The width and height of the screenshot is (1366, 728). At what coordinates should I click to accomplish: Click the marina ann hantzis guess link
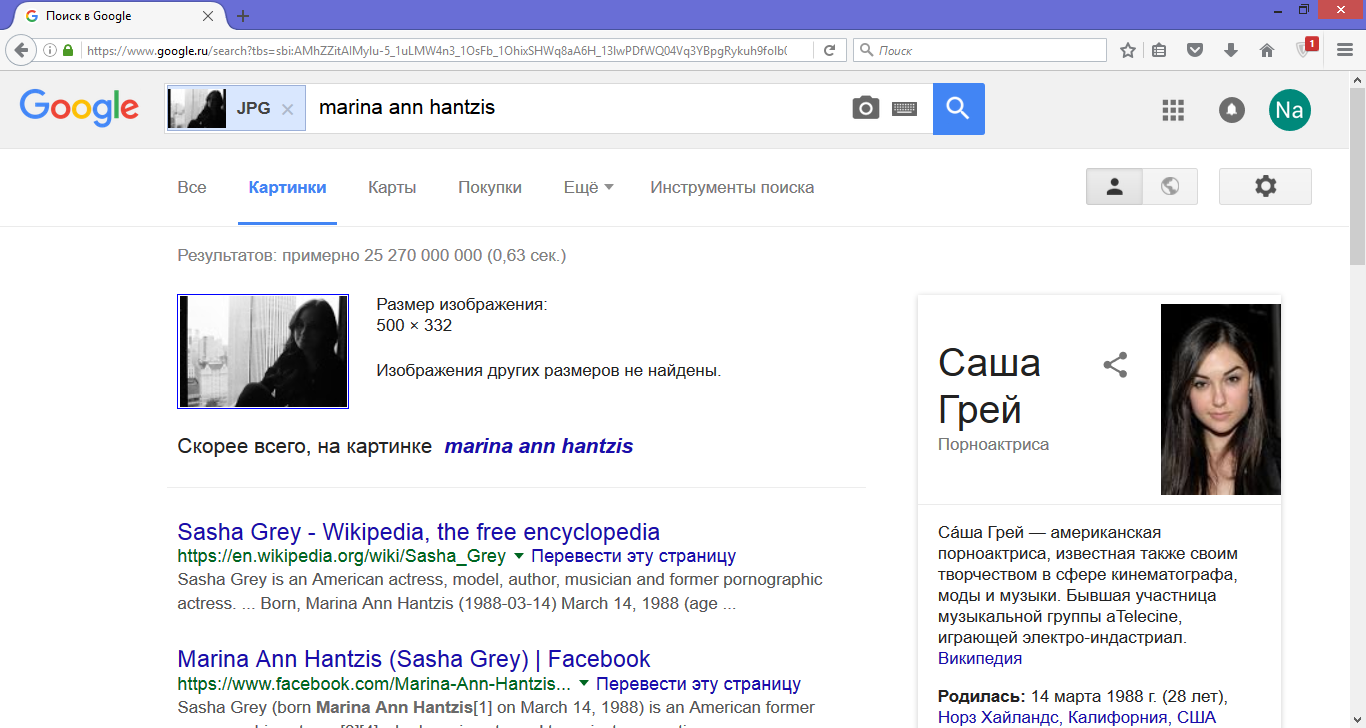pos(539,446)
